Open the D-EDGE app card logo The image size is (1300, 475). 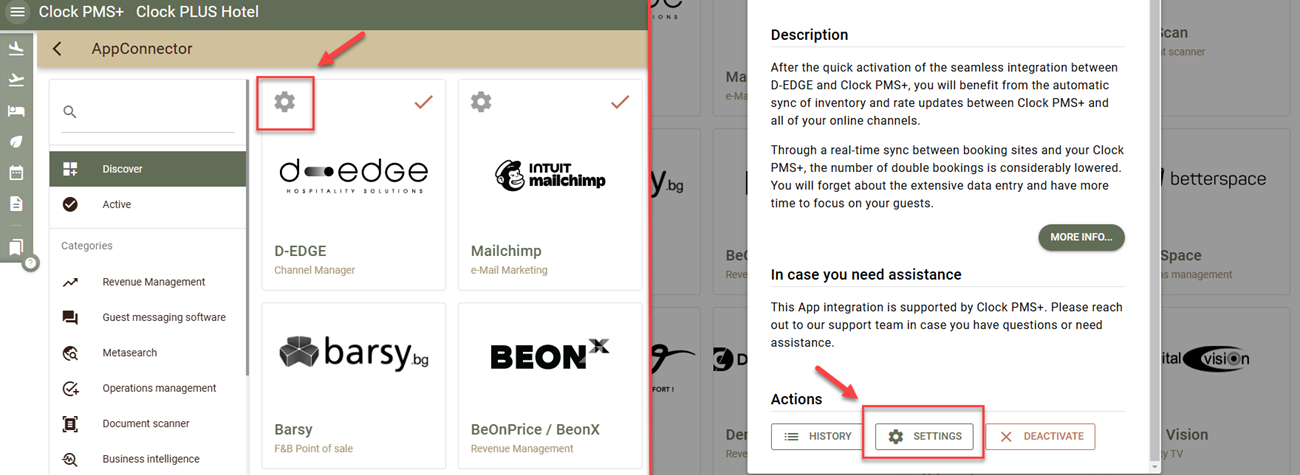click(353, 175)
